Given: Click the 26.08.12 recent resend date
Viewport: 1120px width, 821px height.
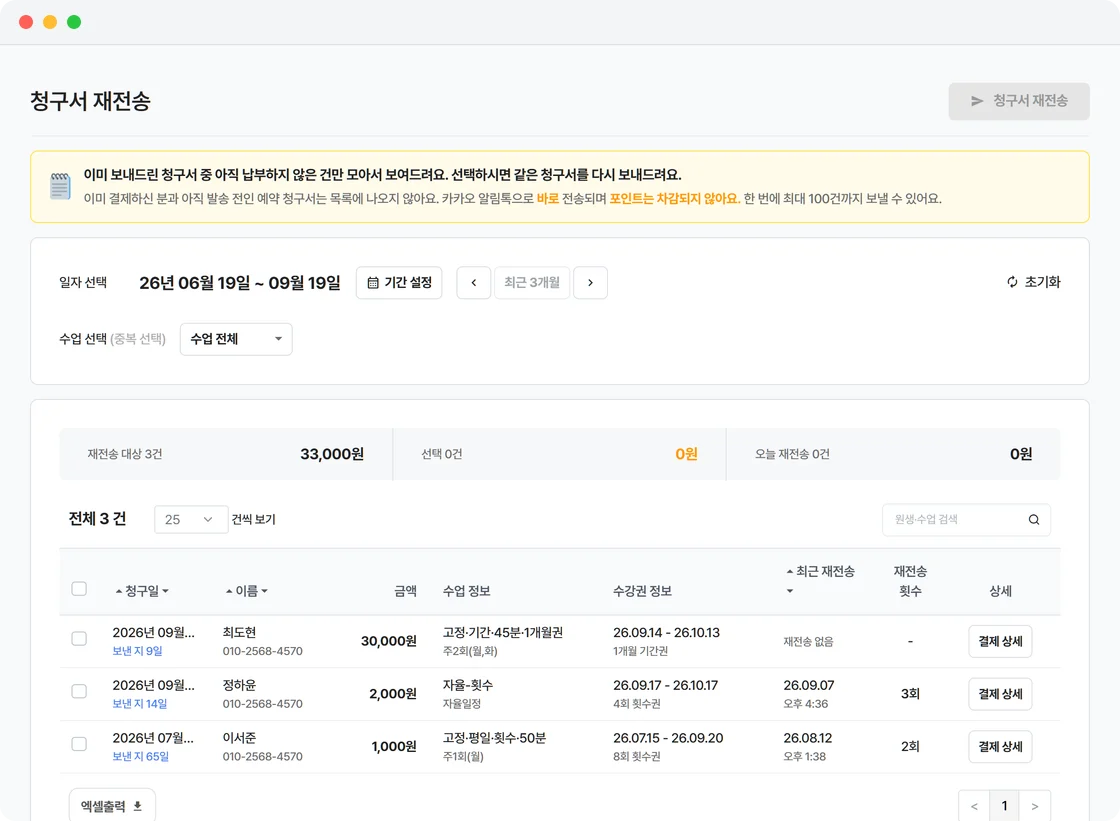Looking at the screenshot, I should tap(807, 738).
